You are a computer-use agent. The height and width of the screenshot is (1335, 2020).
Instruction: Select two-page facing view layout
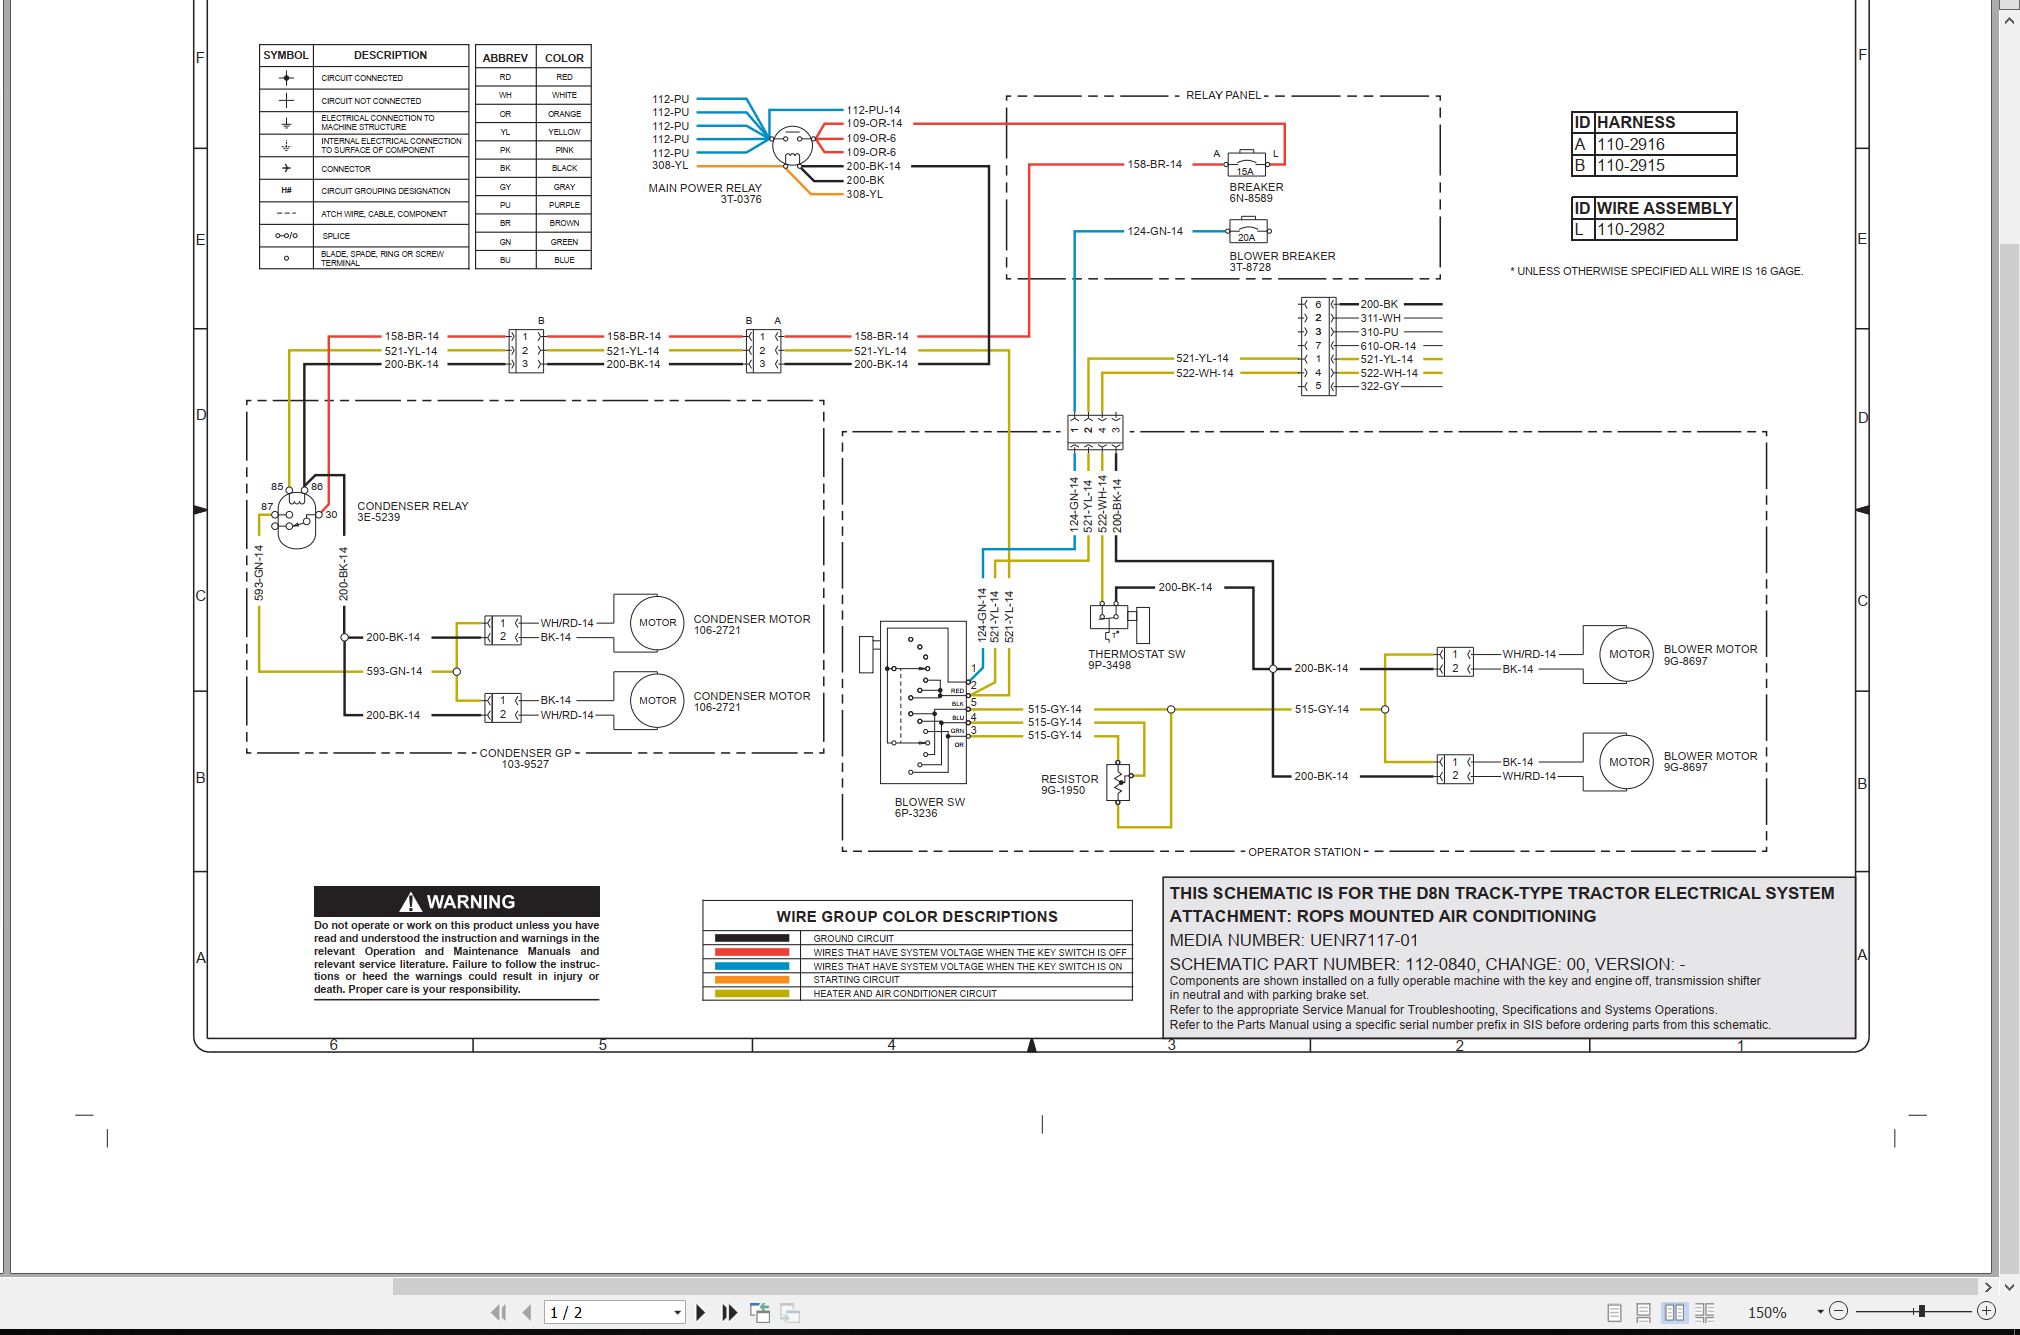(x=1674, y=1312)
